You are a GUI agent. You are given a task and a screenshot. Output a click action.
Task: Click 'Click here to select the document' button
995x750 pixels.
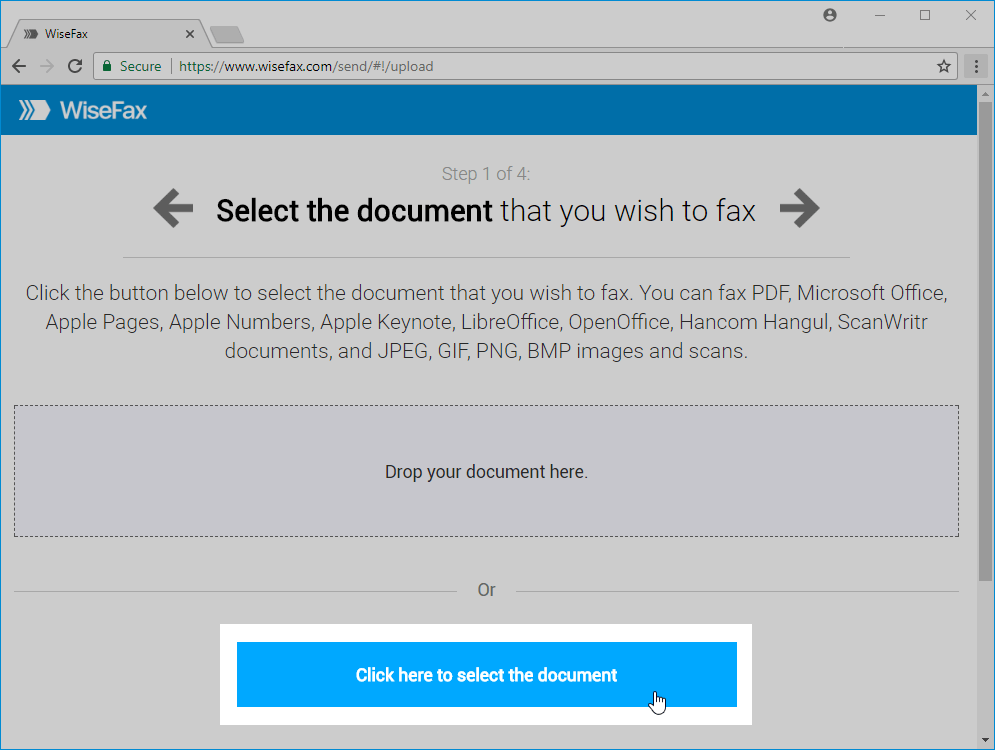pyautogui.click(x=487, y=674)
